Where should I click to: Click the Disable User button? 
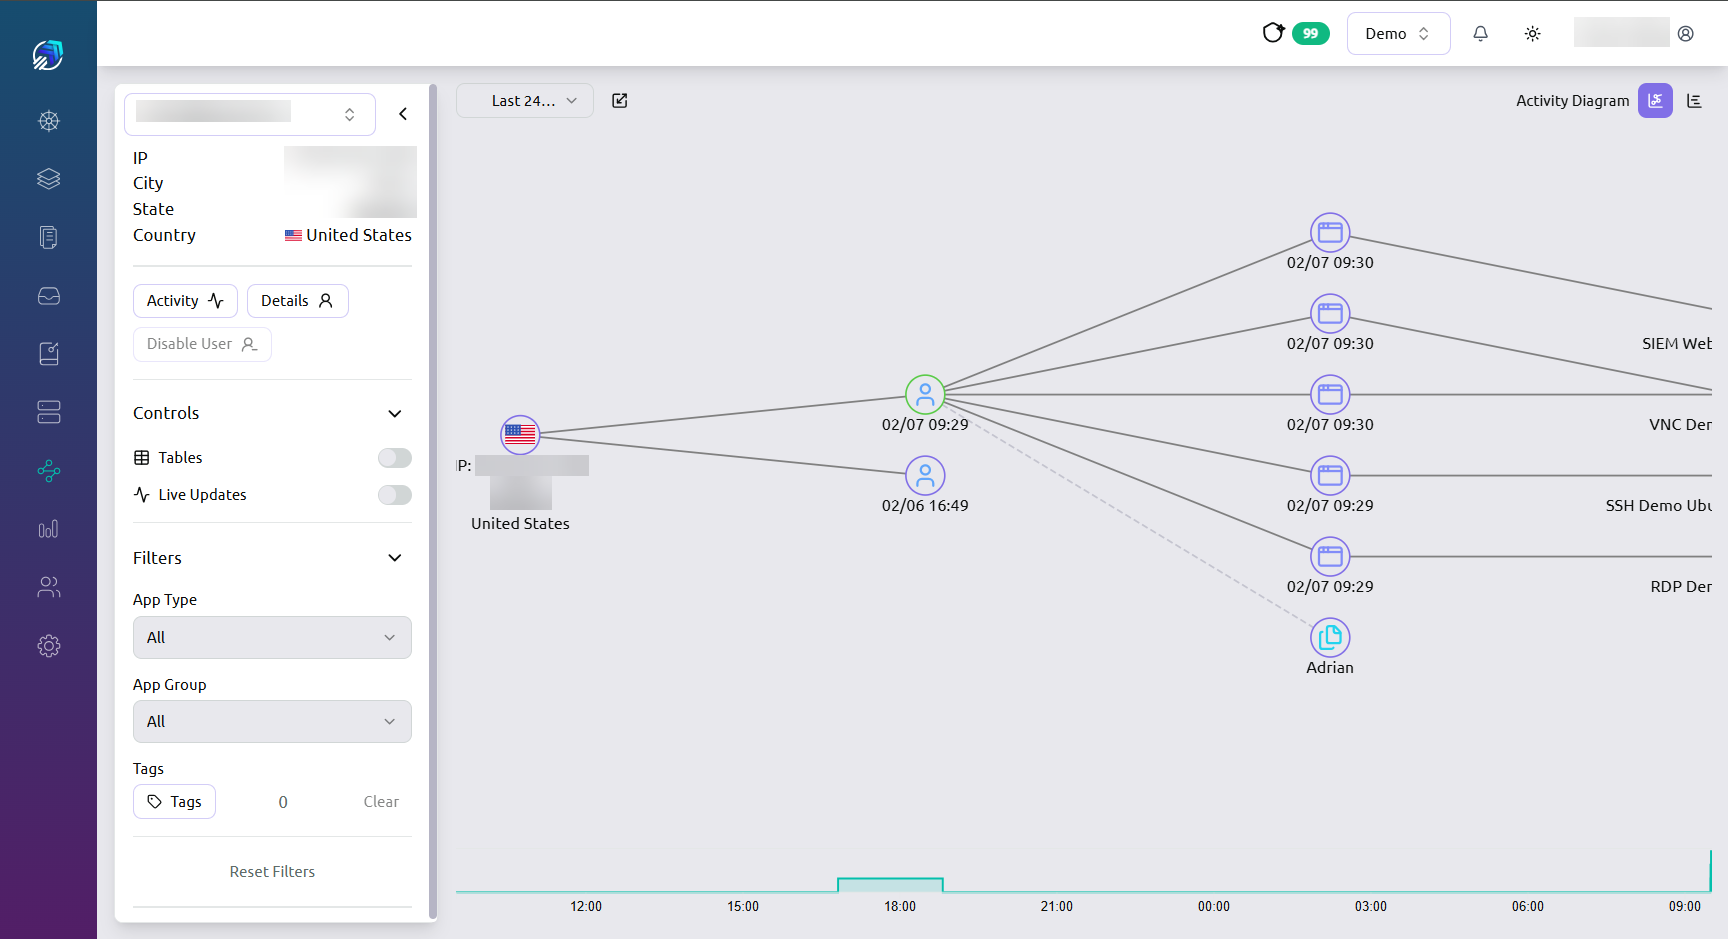click(x=202, y=343)
